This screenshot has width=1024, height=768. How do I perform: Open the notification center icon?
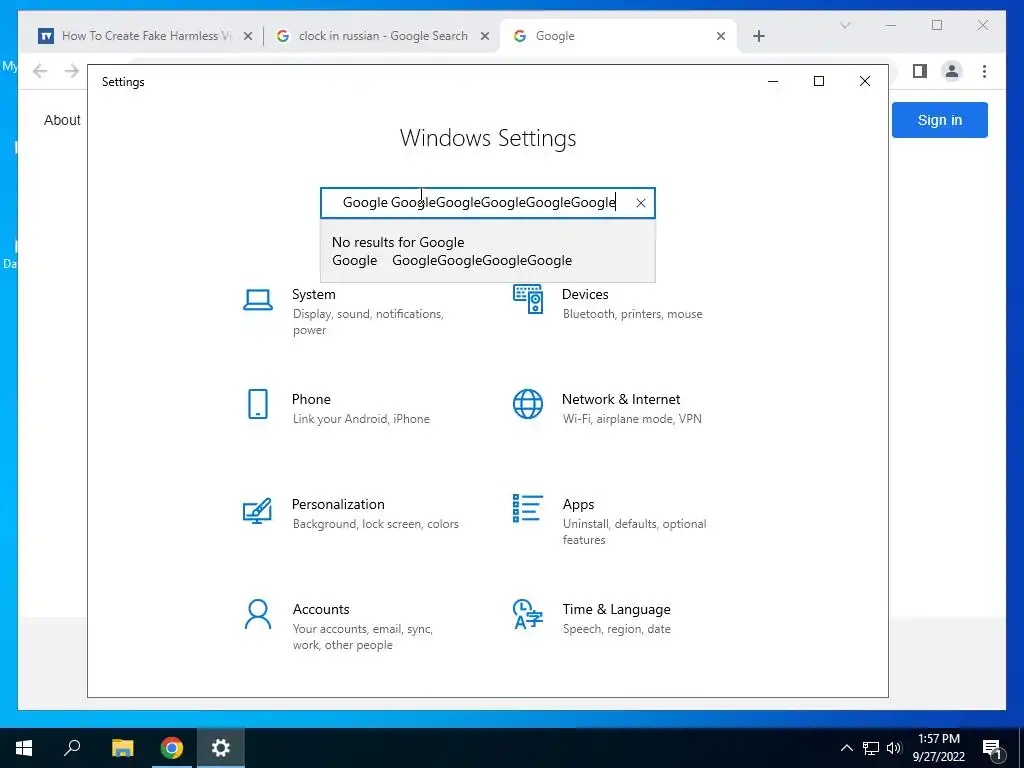point(992,748)
